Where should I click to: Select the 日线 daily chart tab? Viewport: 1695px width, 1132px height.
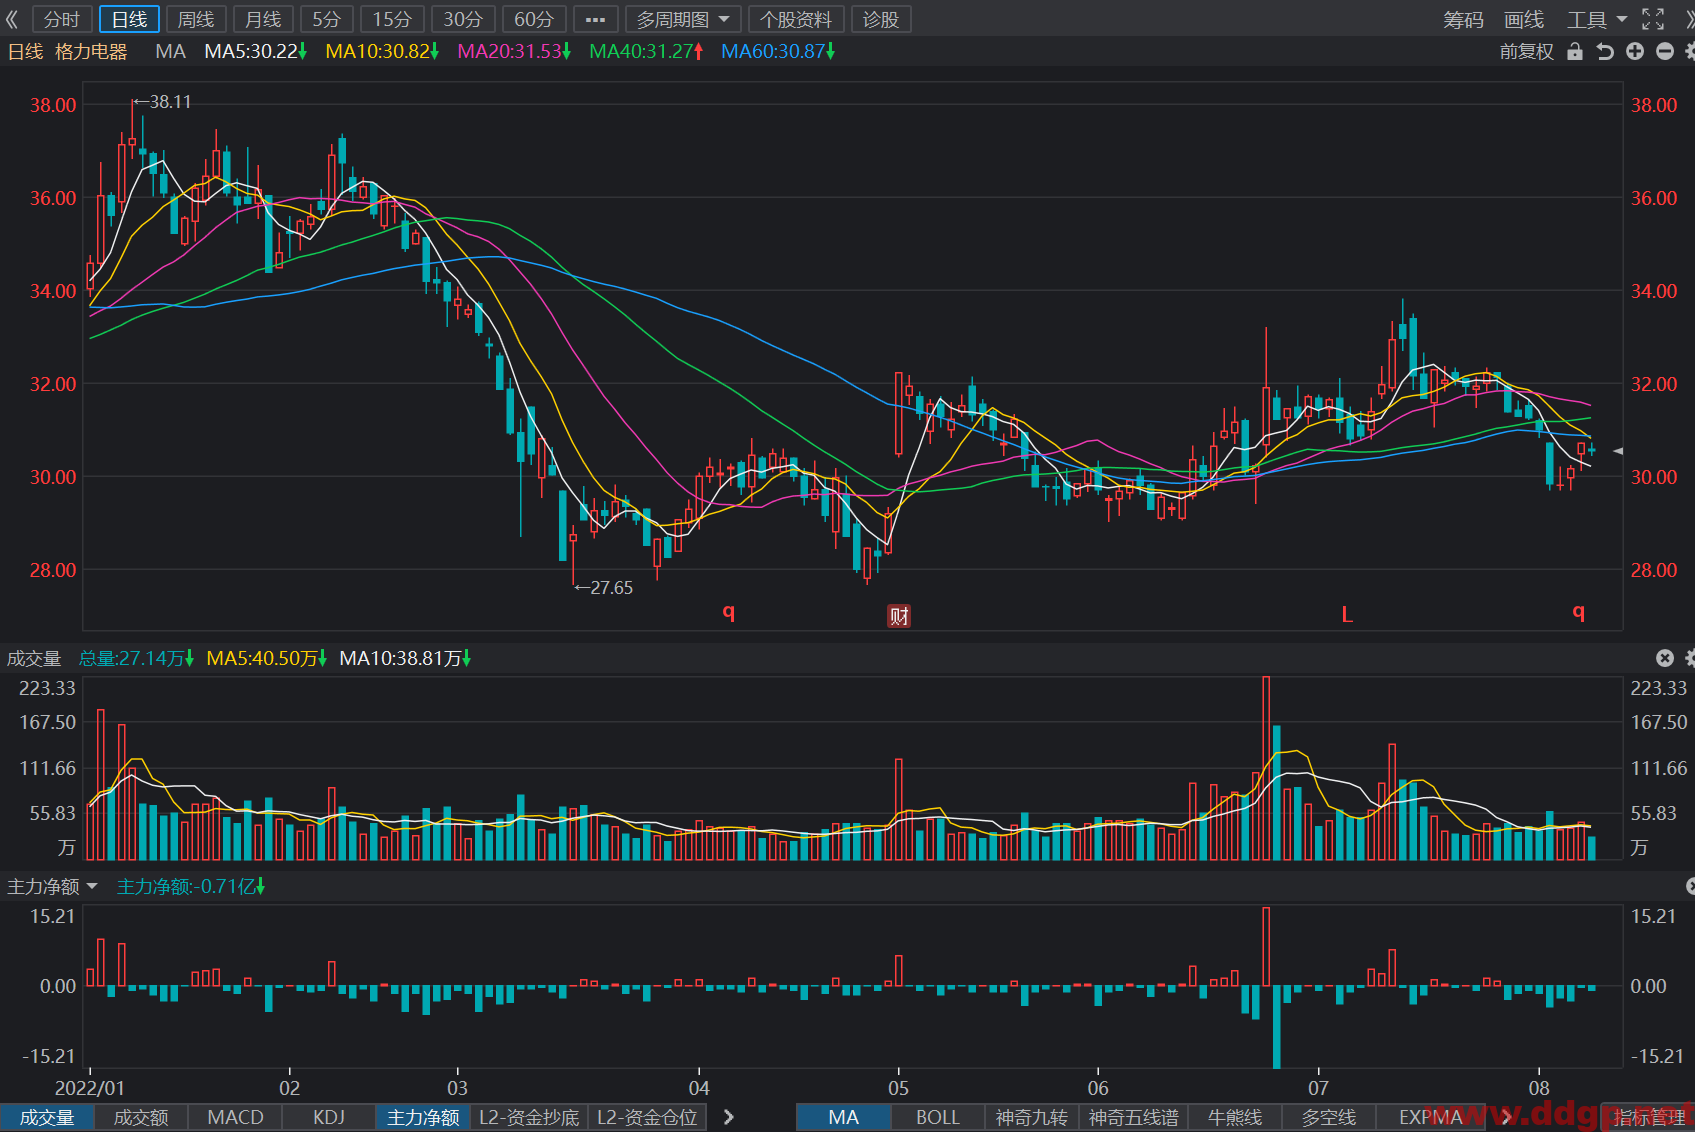130,19
